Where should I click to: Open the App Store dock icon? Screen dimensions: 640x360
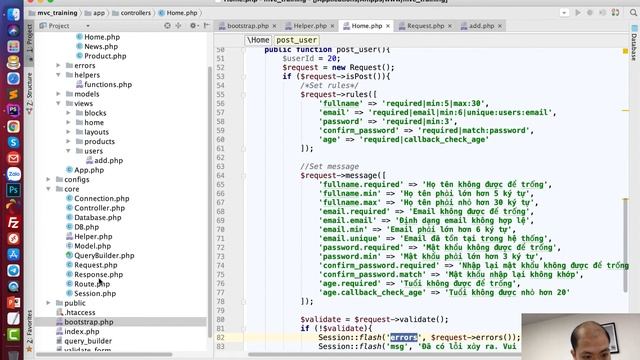(13, 254)
